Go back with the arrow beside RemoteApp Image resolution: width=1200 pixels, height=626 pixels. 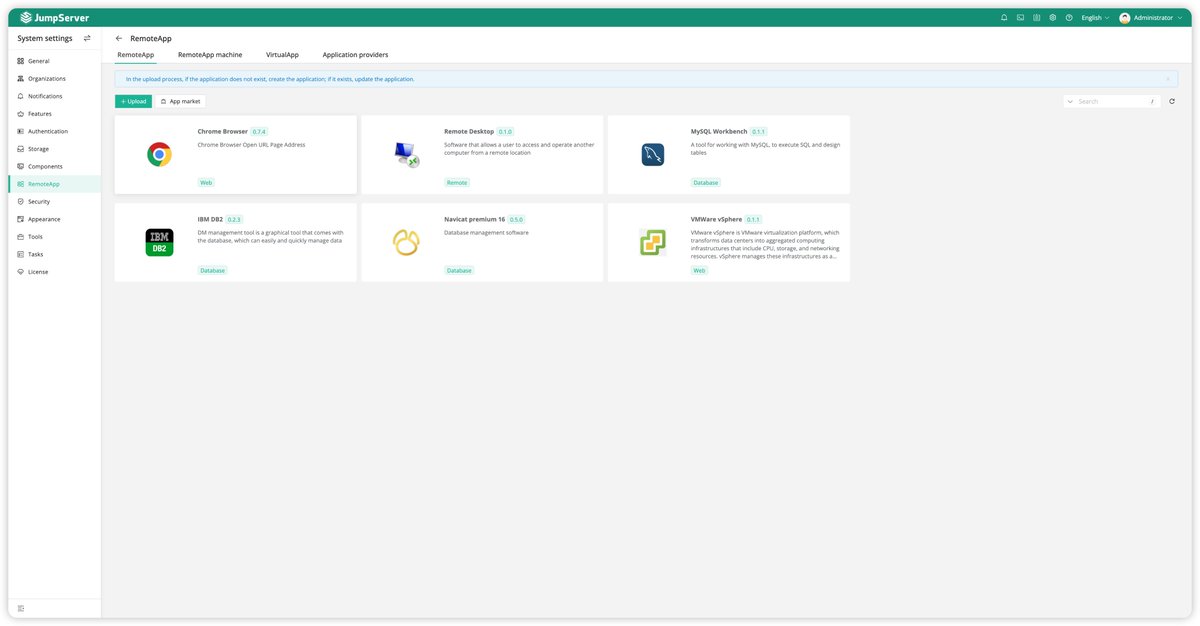pyautogui.click(x=119, y=38)
